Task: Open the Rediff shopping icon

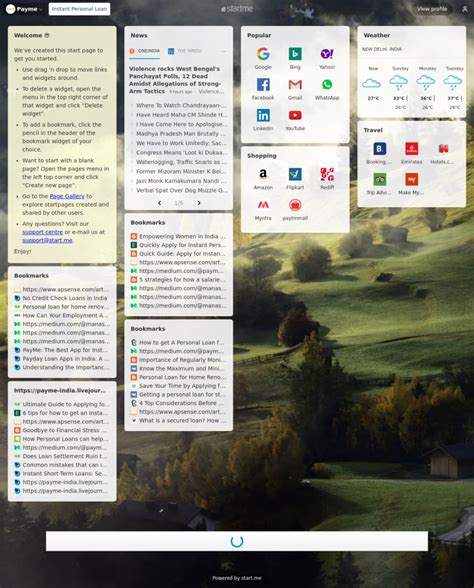Action: [x=327, y=174]
